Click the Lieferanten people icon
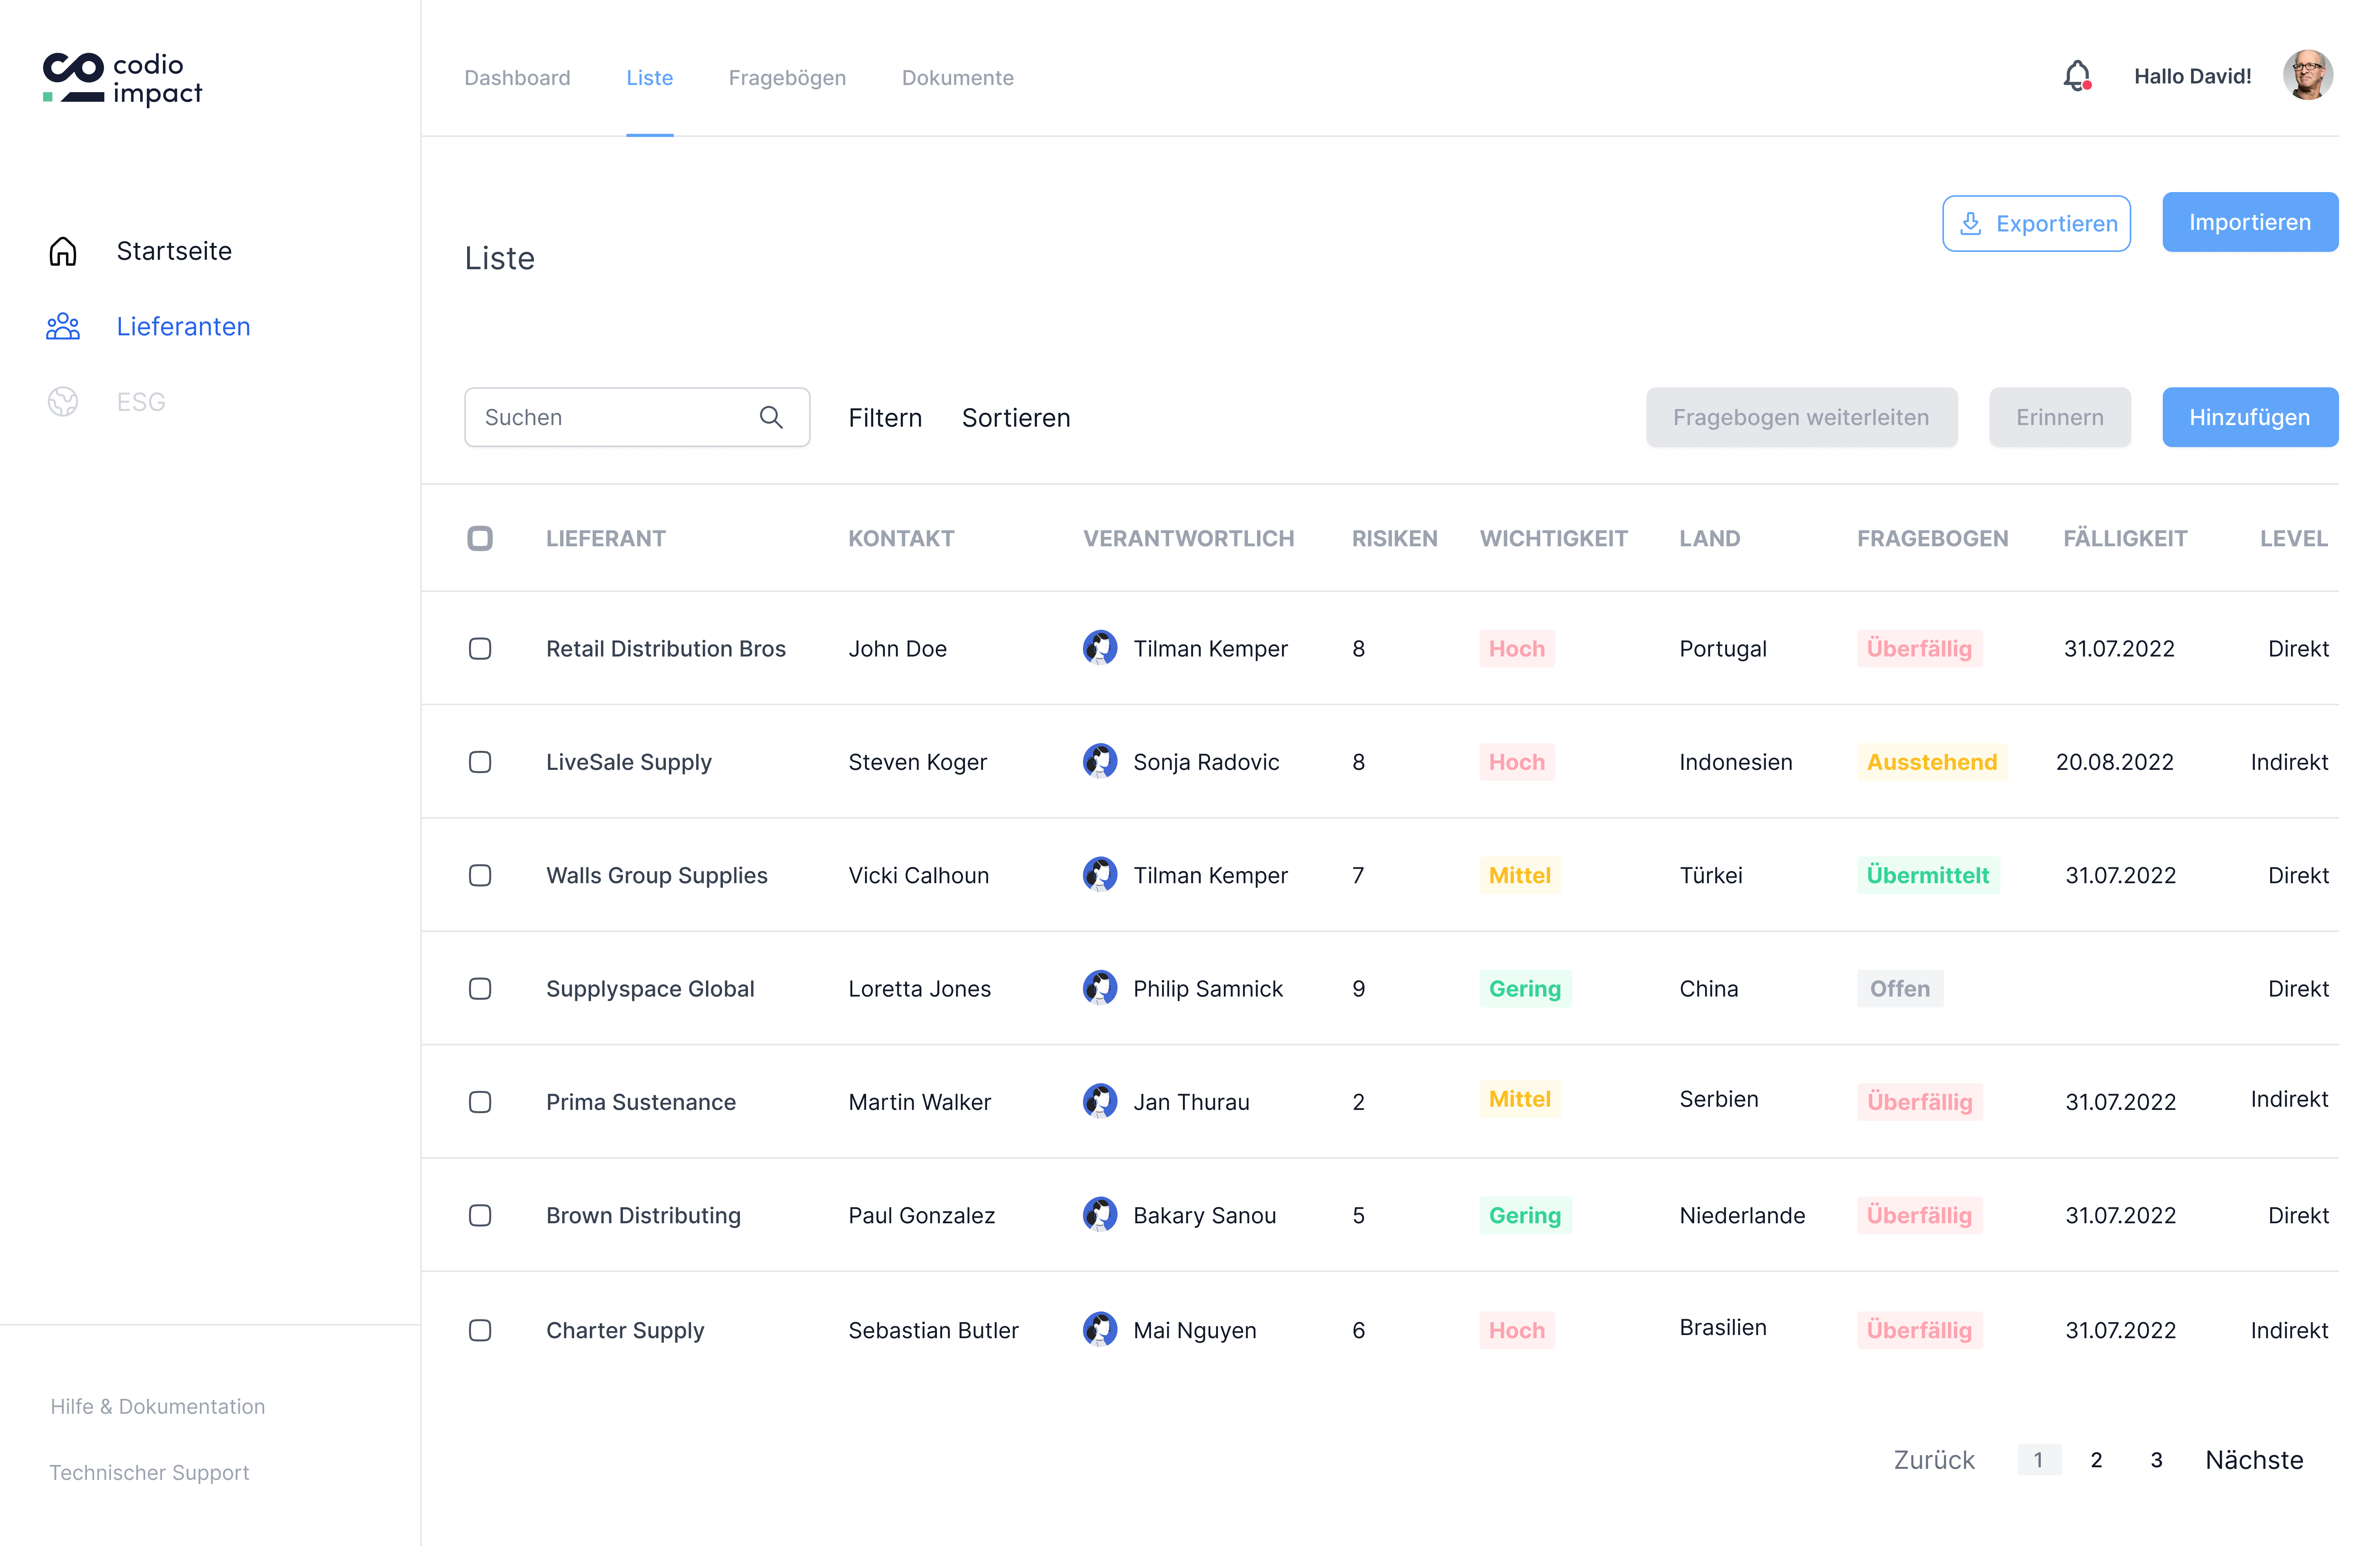The height and width of the screenshot is (1546, 2380). click(63, 326)
